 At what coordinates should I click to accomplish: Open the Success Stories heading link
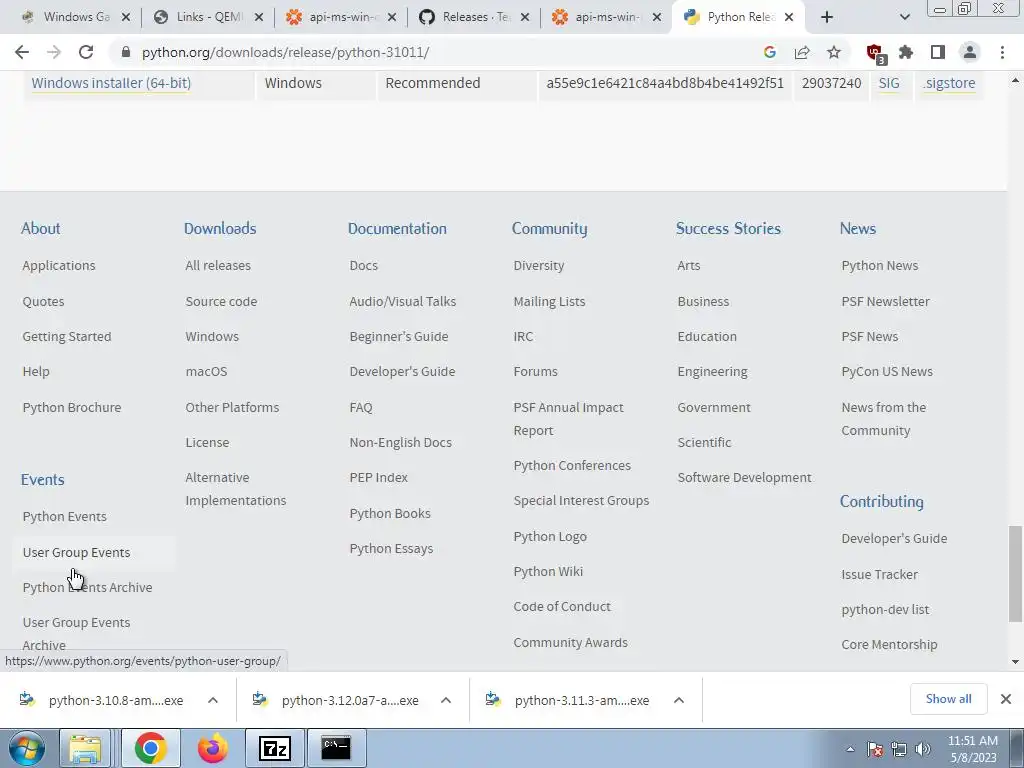coord(728,229)
